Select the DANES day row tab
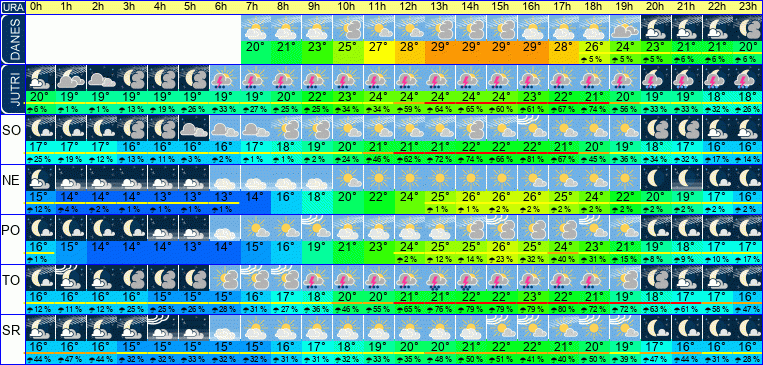Viewport: 763px width, 365px height. pyautogui.click(x=12, y=39)
